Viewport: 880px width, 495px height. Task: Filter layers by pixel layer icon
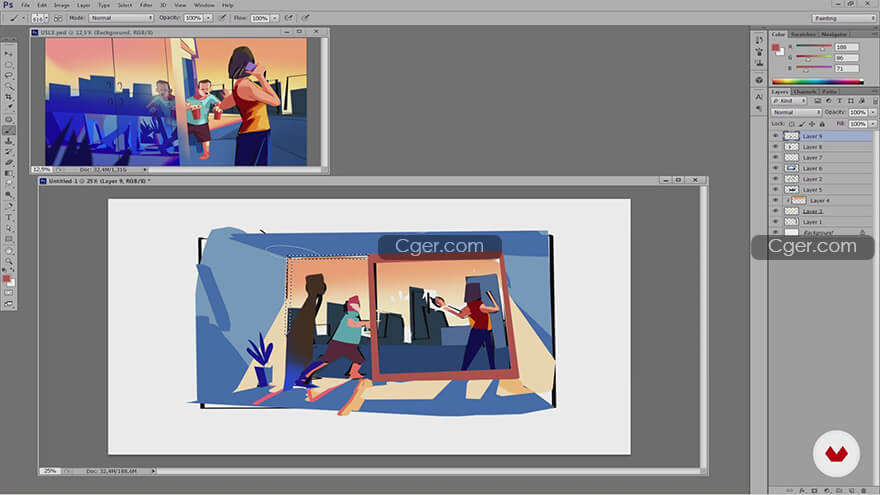(818, 100)
